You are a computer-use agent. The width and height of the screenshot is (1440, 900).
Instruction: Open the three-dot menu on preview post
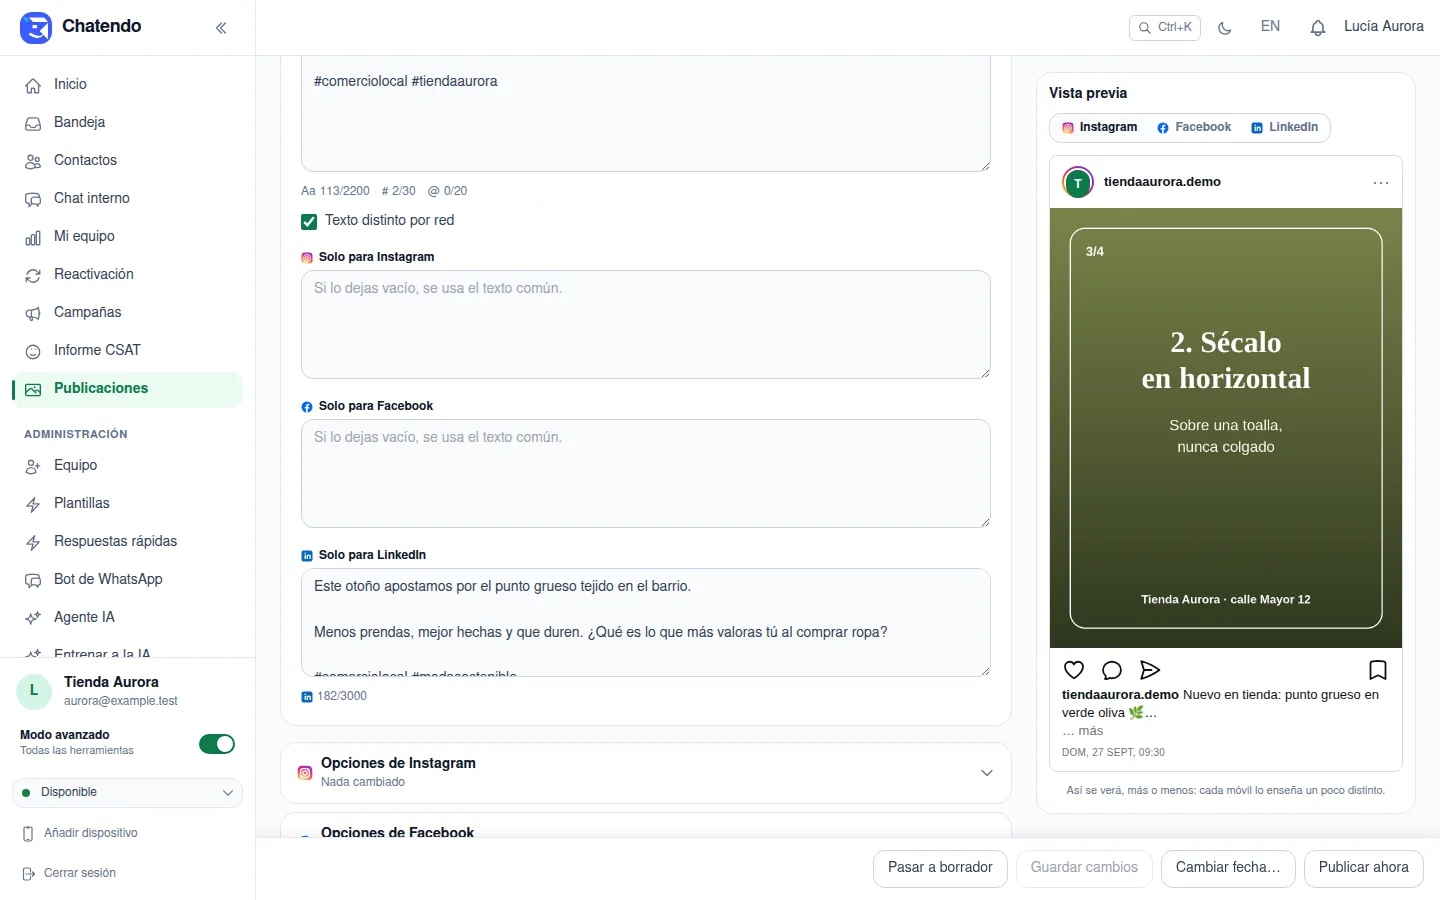click(1381, 183)
